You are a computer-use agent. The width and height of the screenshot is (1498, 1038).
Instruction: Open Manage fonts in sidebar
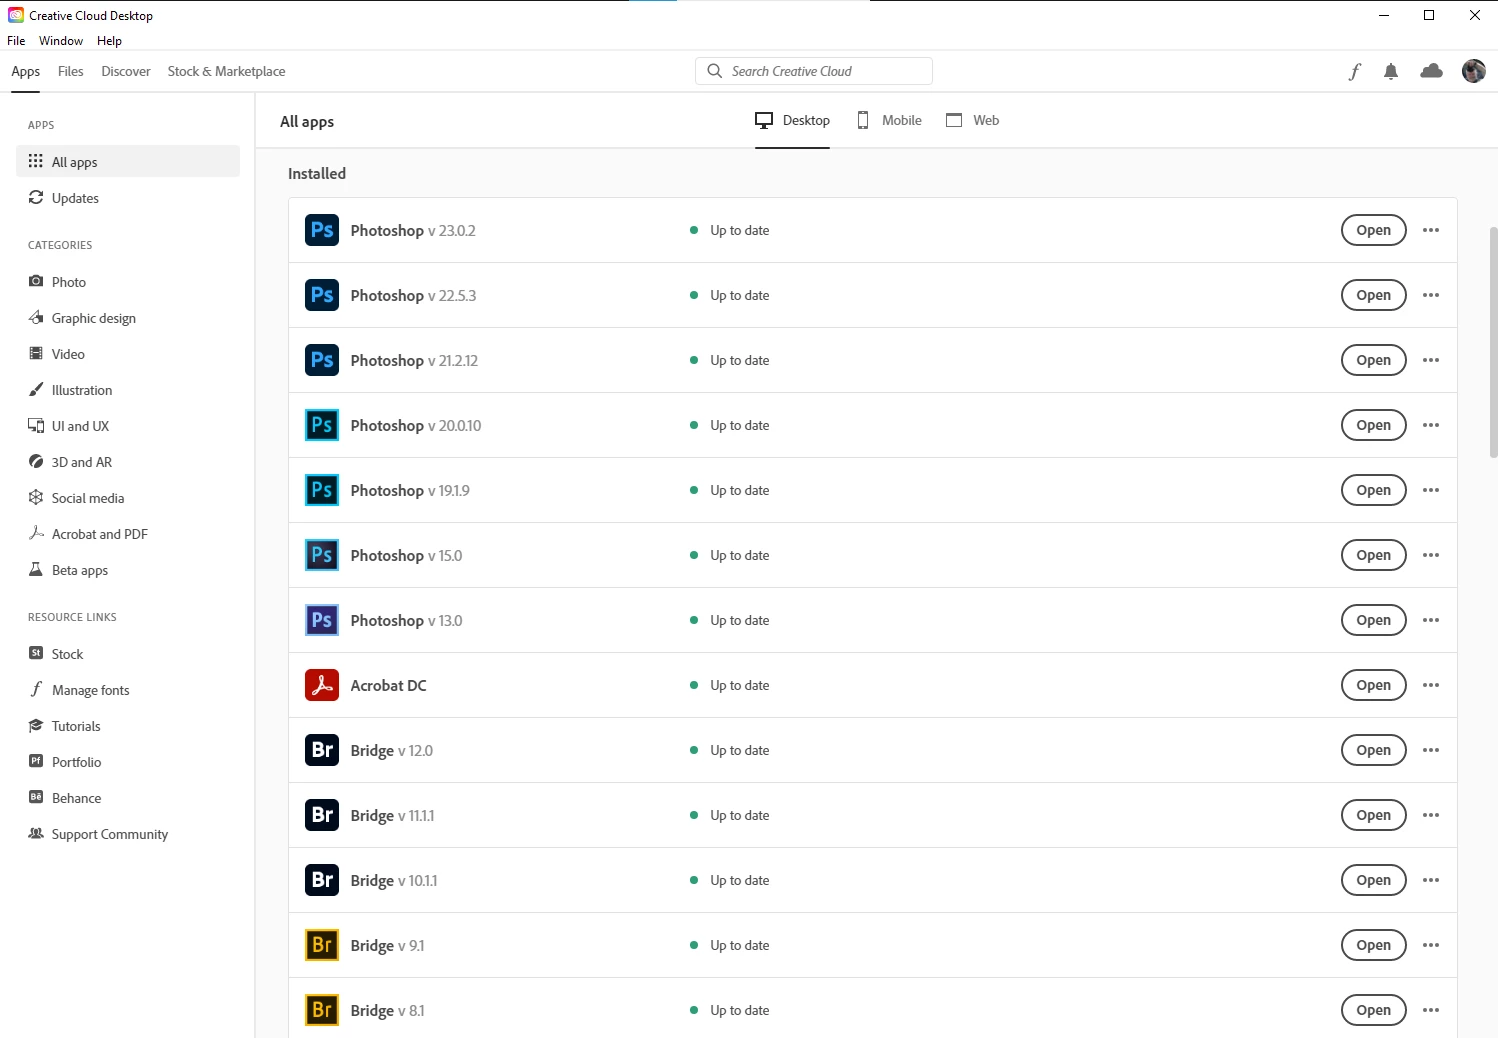pyautogui.click(x=128, y=690)
